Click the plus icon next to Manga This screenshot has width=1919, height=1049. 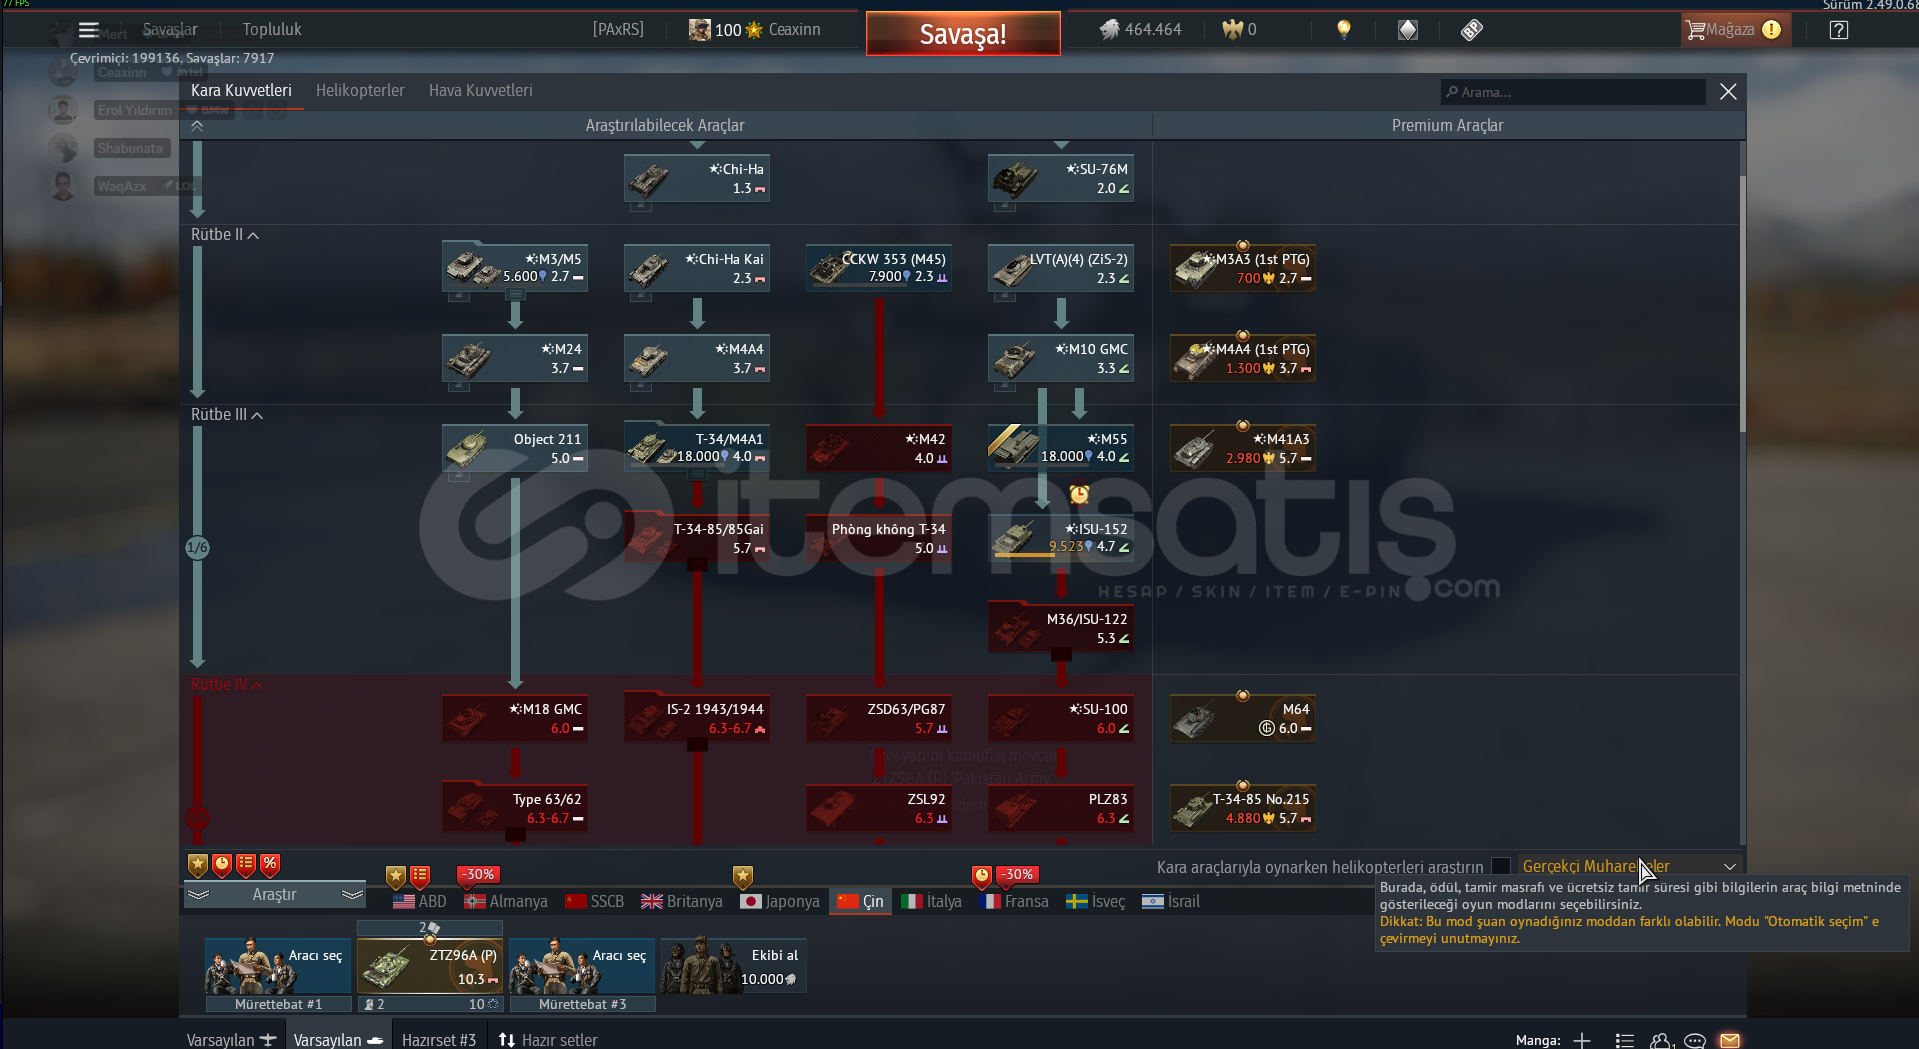1582,1041
